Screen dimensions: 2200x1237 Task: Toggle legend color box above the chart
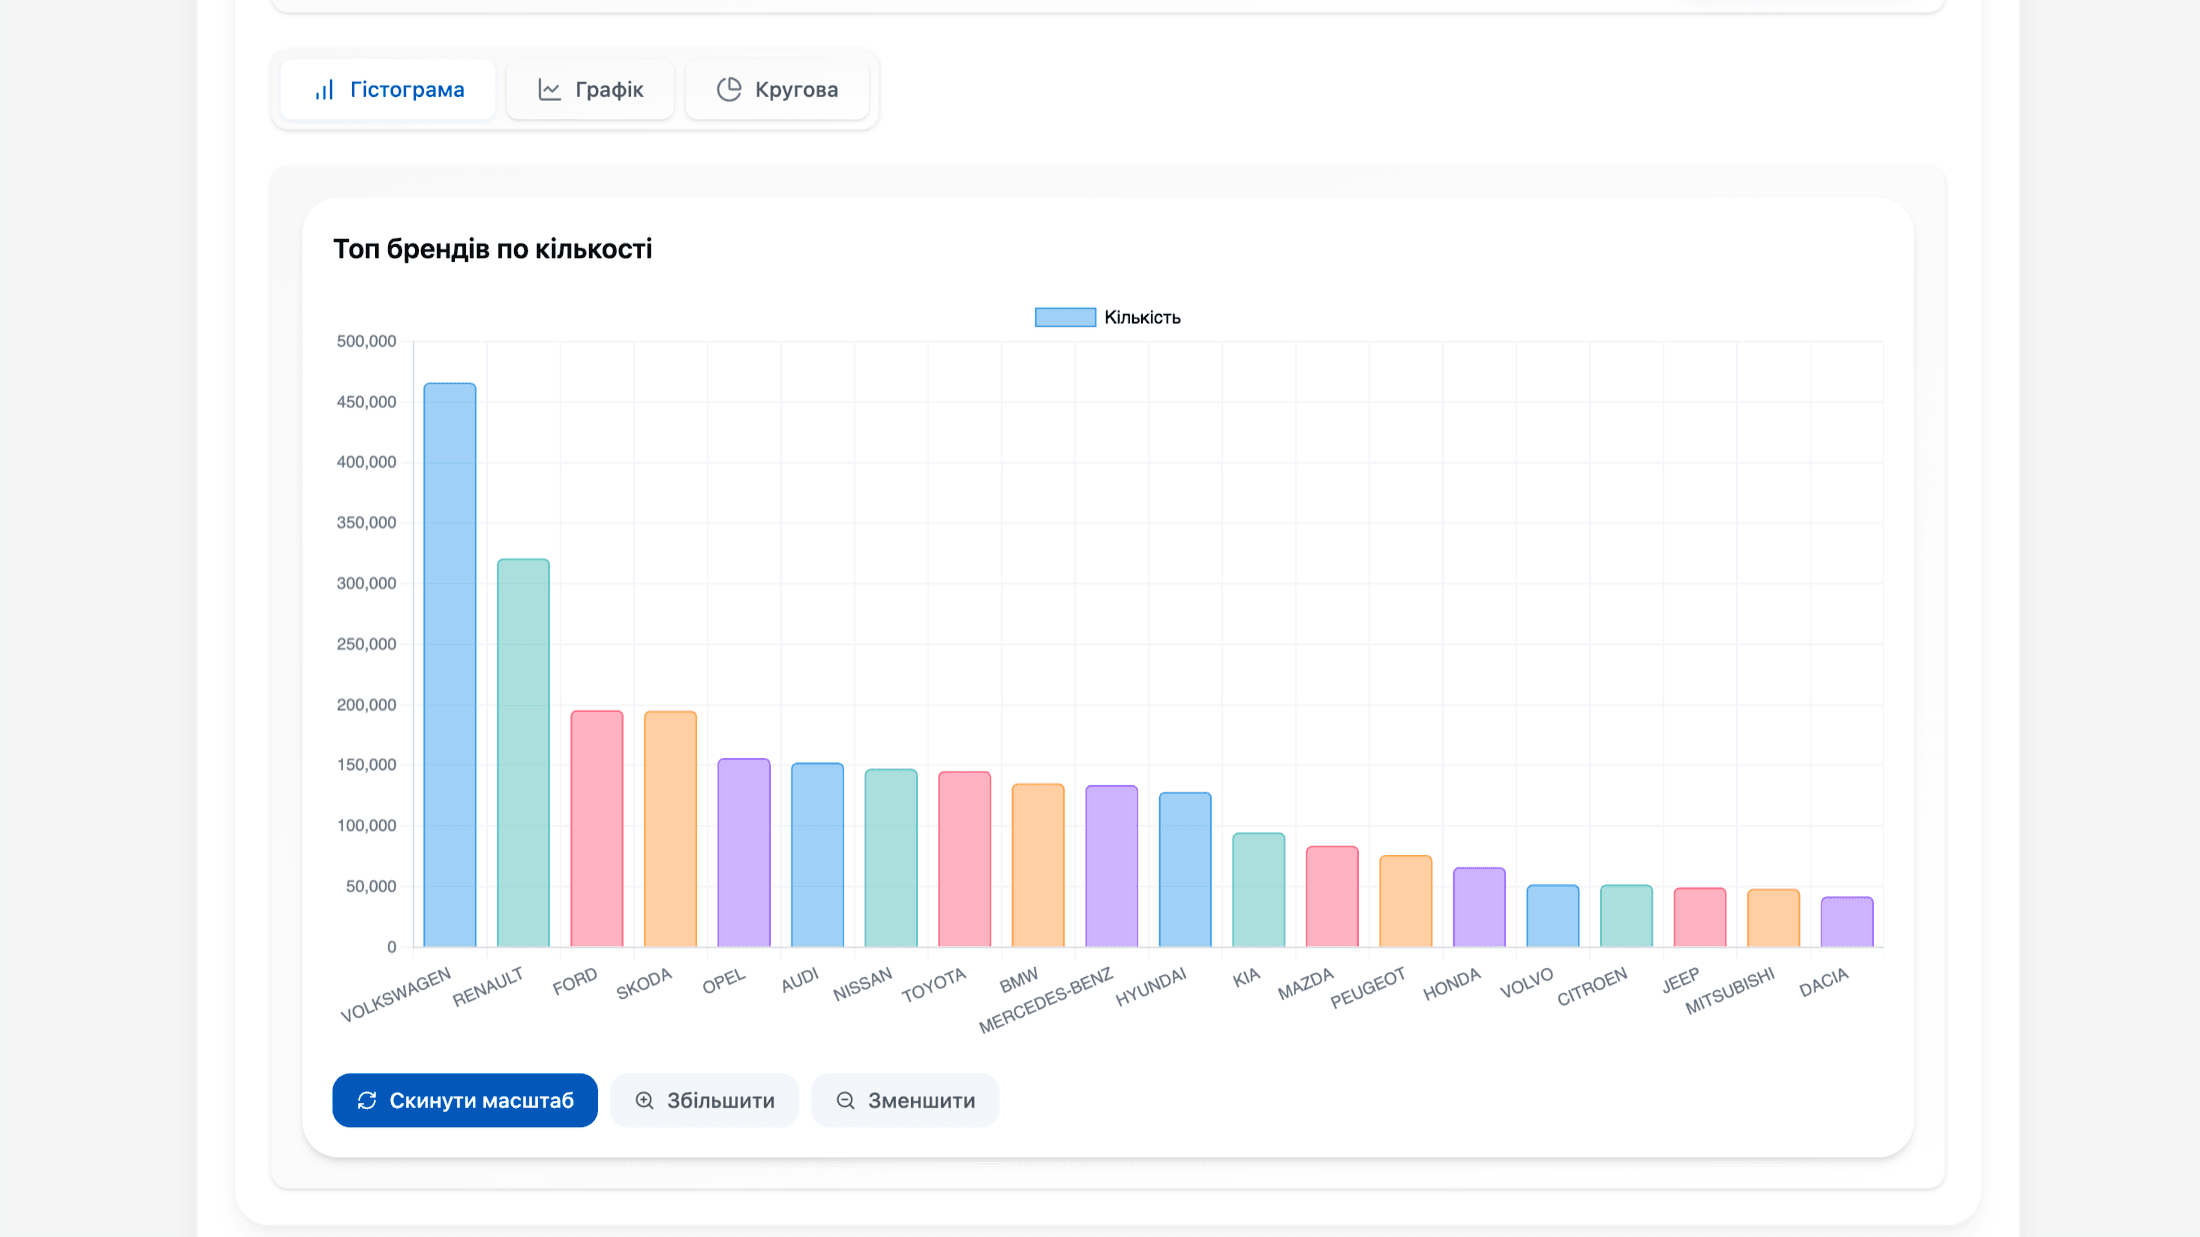(x=1063, y=316)
